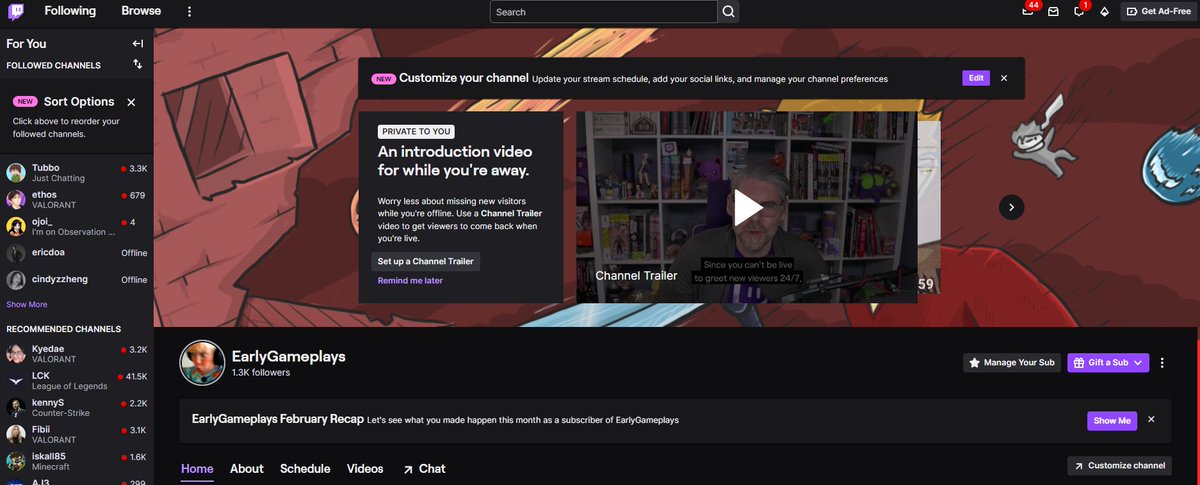Open kennyS recommended channel avatar

[x=16, y=408]
